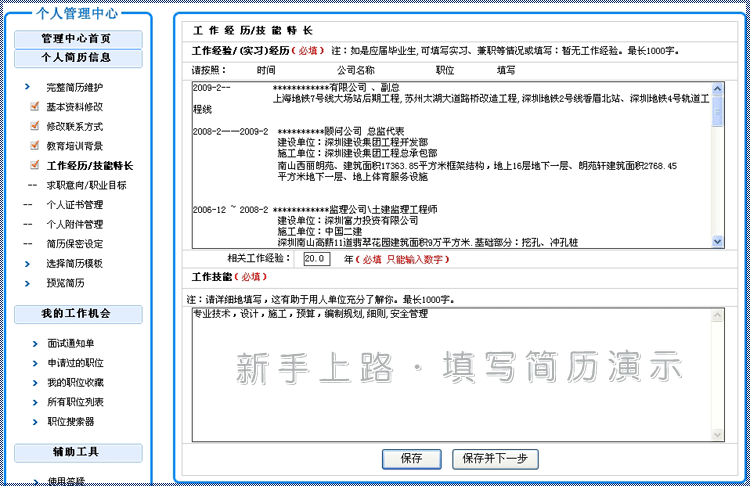750x486 pixels.
Task: Open 教育培训背景 page
Action: pos(75,146)
